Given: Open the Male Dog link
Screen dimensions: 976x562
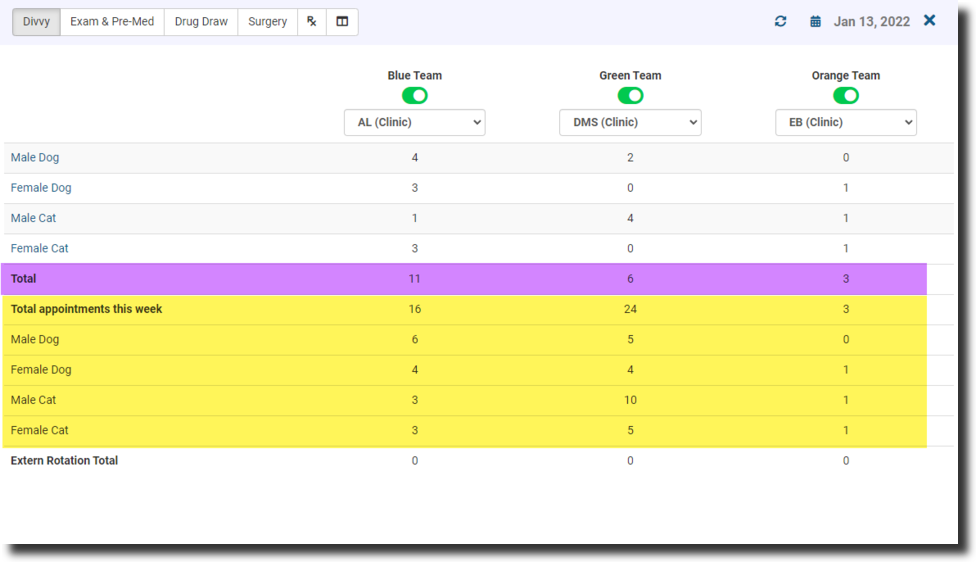Looking at the screenshot, I should click(35, 158).
